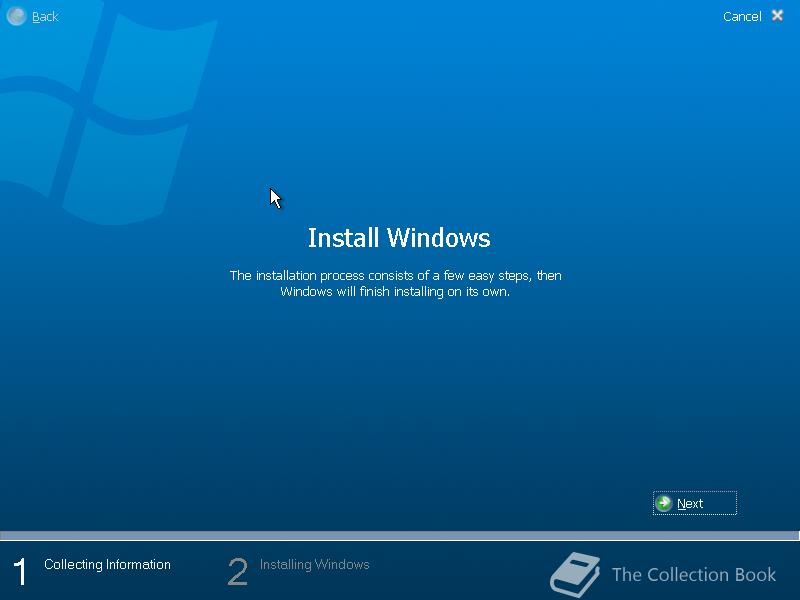Click the Install Windows heading
Viewport: 800px width, 600px height.
point(399,238)
